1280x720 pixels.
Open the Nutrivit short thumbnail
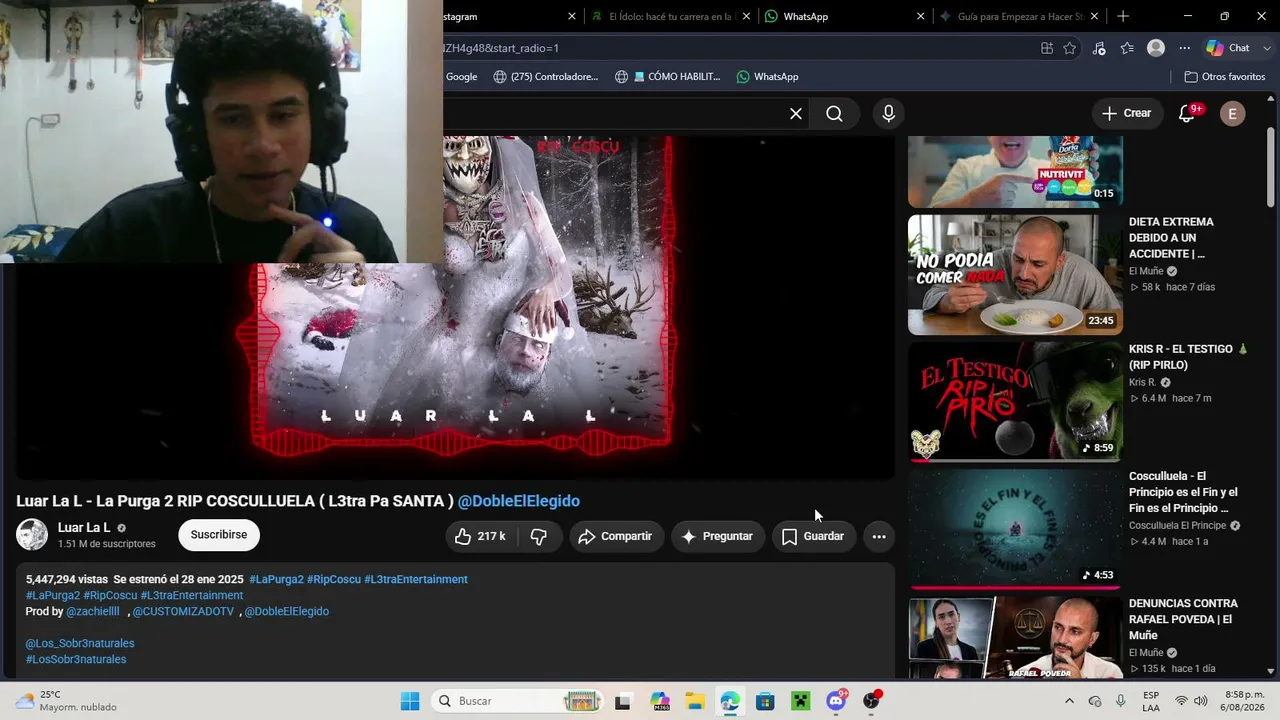click(x=1015, y=172)
